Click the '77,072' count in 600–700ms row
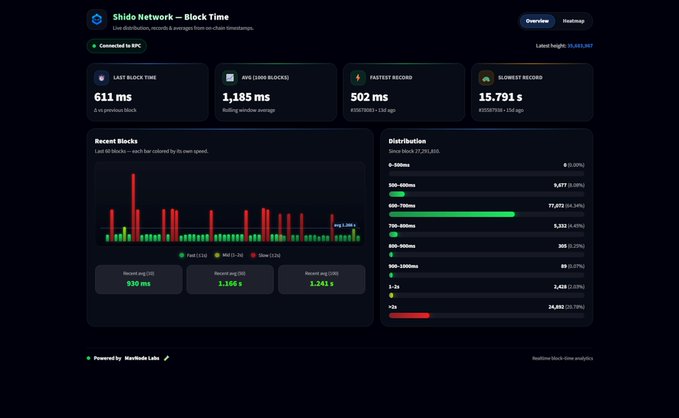This screenshot has height=418, width=679. point(556,206)
